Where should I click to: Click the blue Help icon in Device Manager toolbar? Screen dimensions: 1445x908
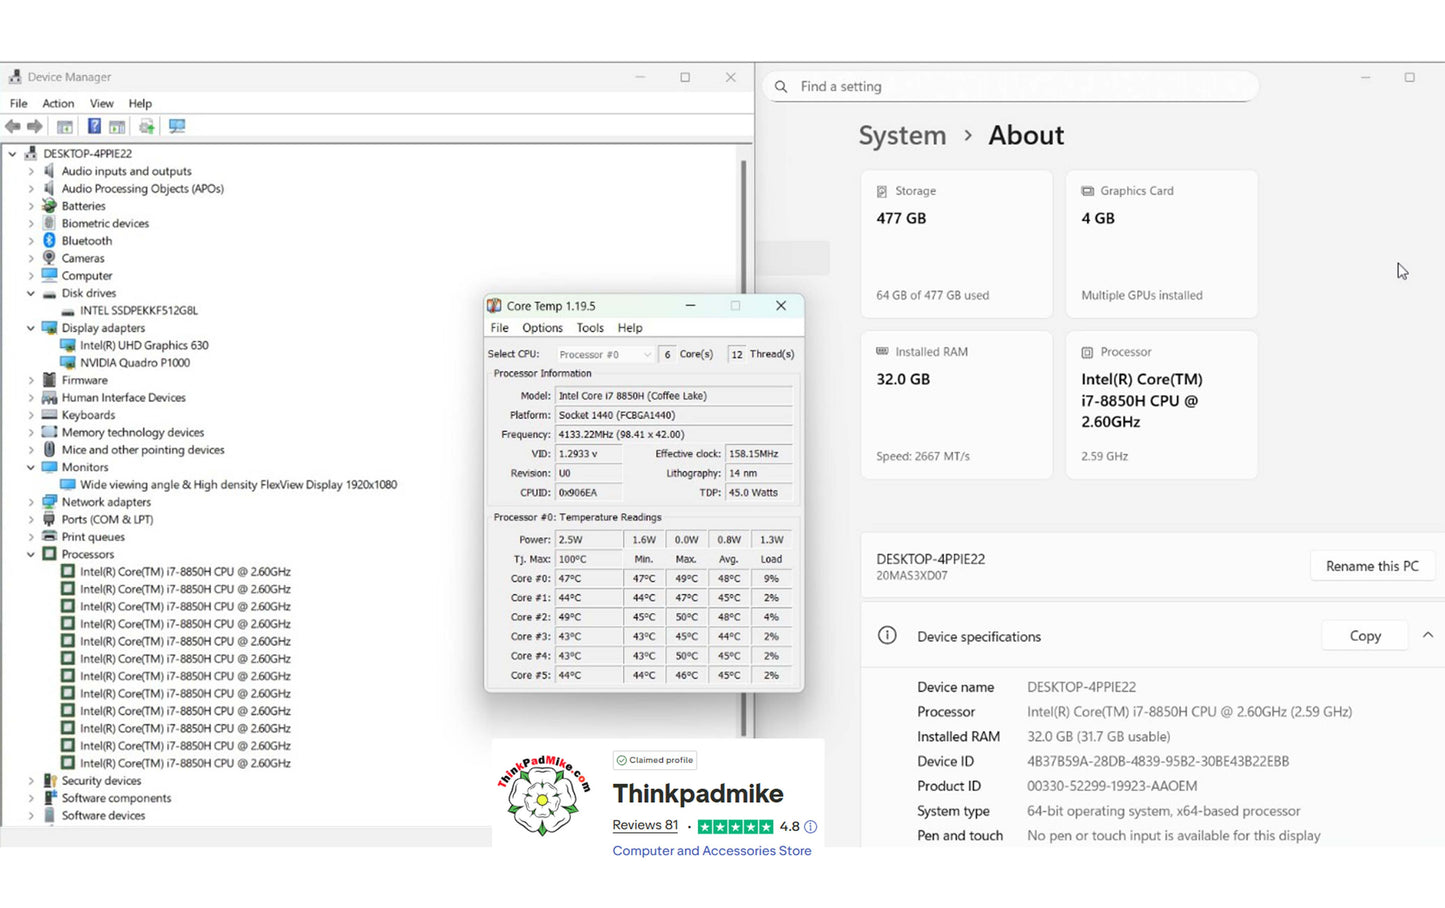tap(94, 126)
